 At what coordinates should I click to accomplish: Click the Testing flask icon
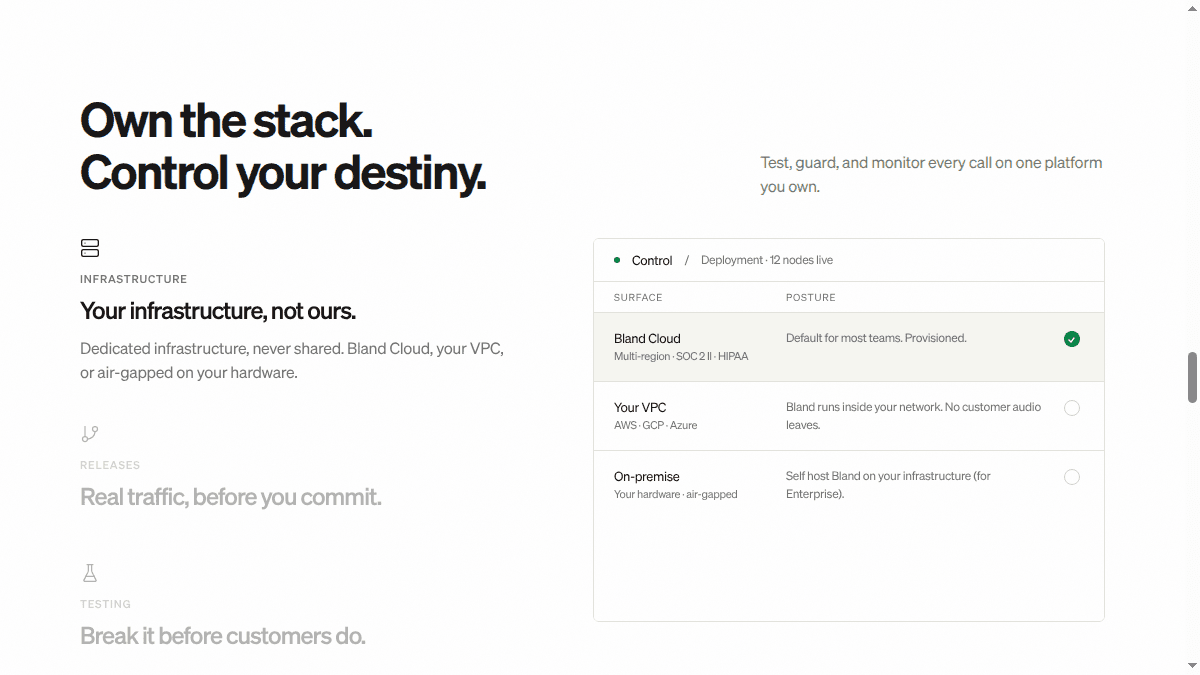[x=90, y=573]
